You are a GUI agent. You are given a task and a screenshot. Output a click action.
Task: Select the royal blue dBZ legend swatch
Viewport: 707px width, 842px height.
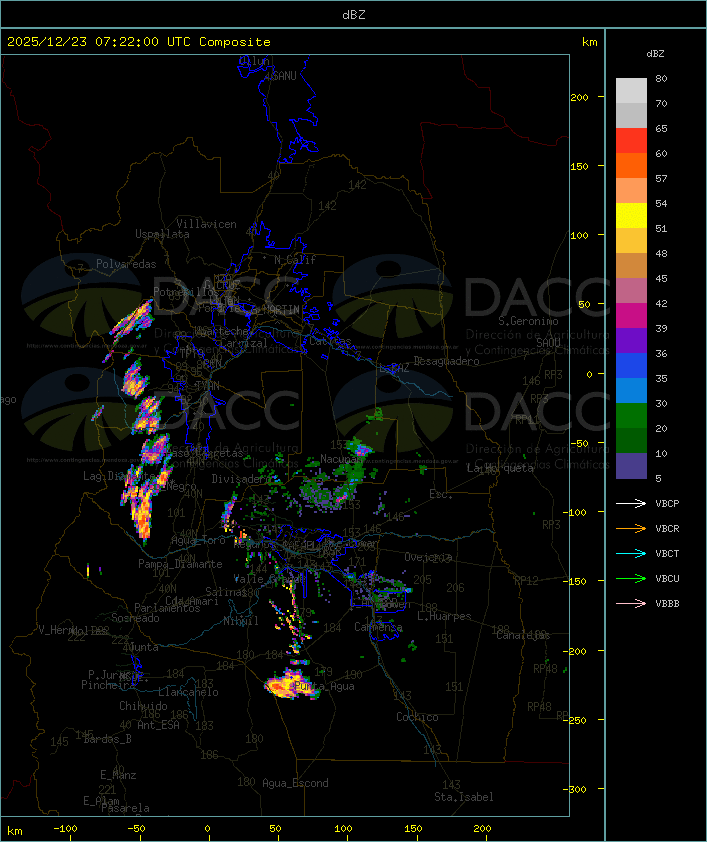coord(631,366)
